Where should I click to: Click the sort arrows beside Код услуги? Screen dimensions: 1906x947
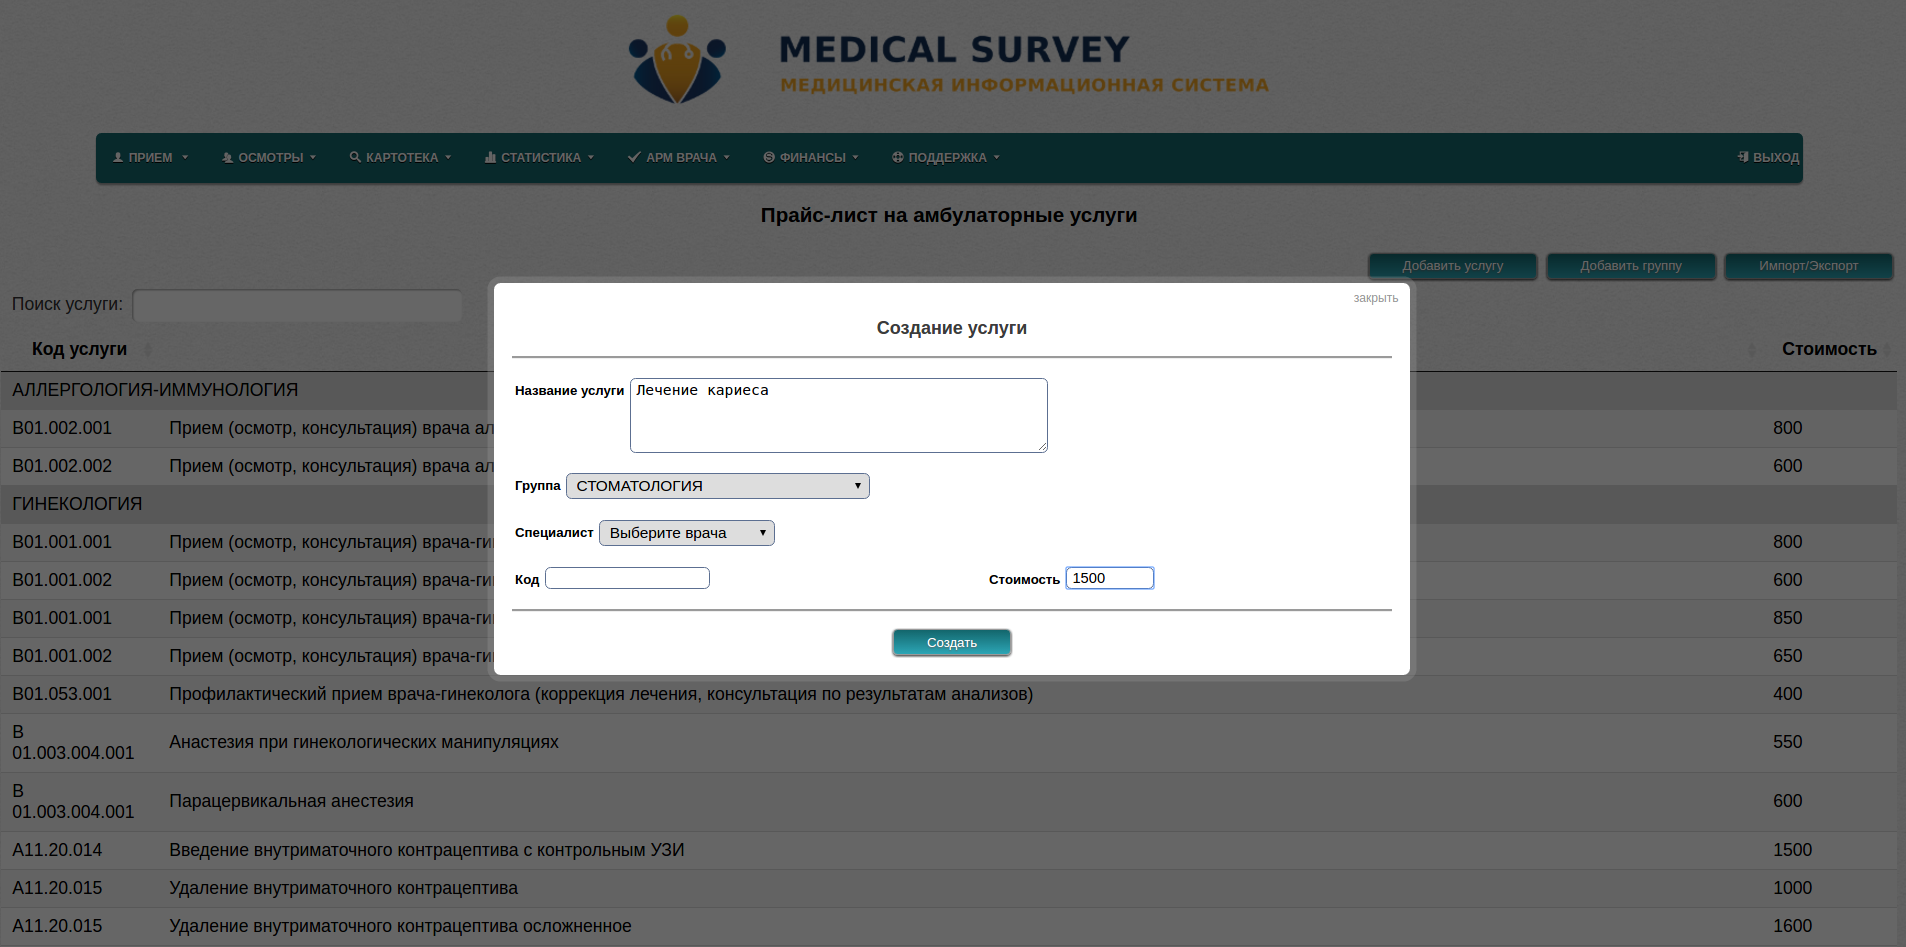148,349
